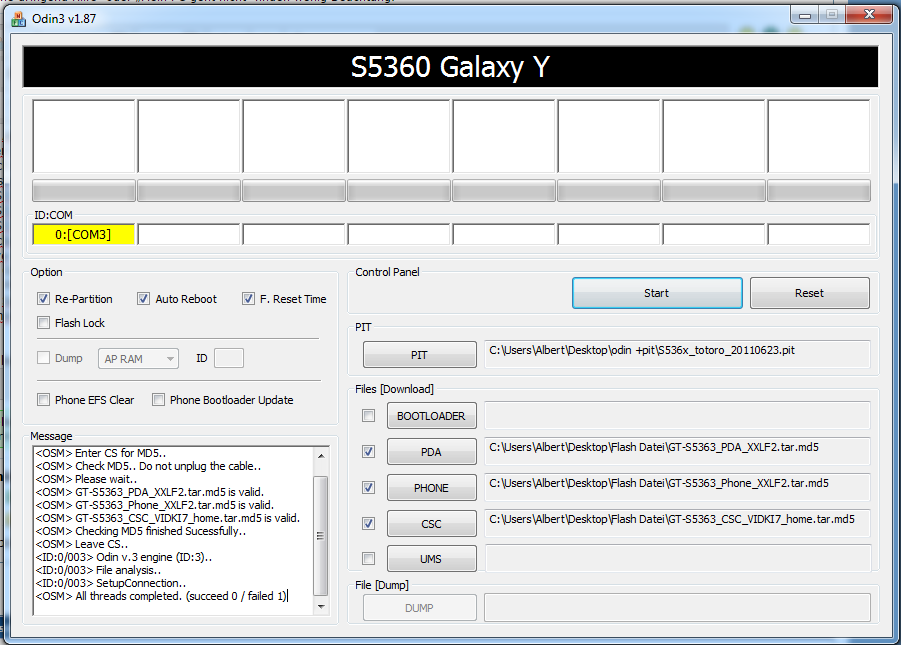Screen dimensions: 901x645
Task: Click log line 'All threads completed. (succeed 0 / failed 1)'
Action: point(161,596)
